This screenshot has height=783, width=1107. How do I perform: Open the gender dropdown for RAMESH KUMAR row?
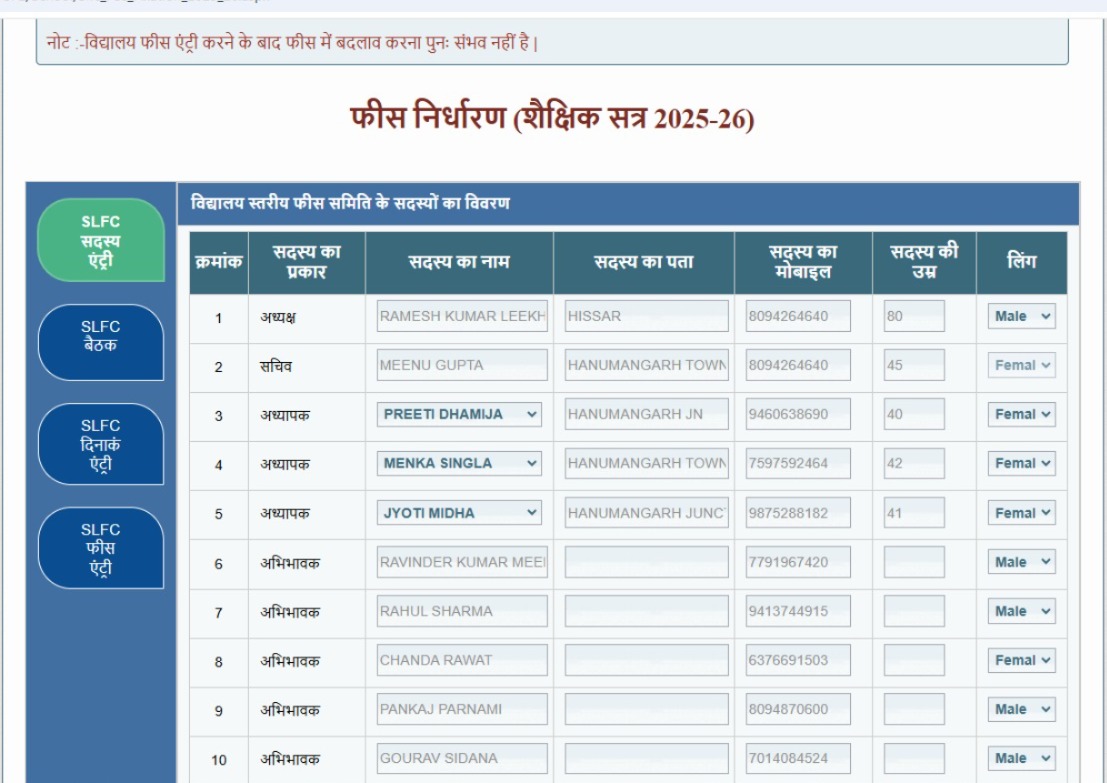pos(1022,316)
